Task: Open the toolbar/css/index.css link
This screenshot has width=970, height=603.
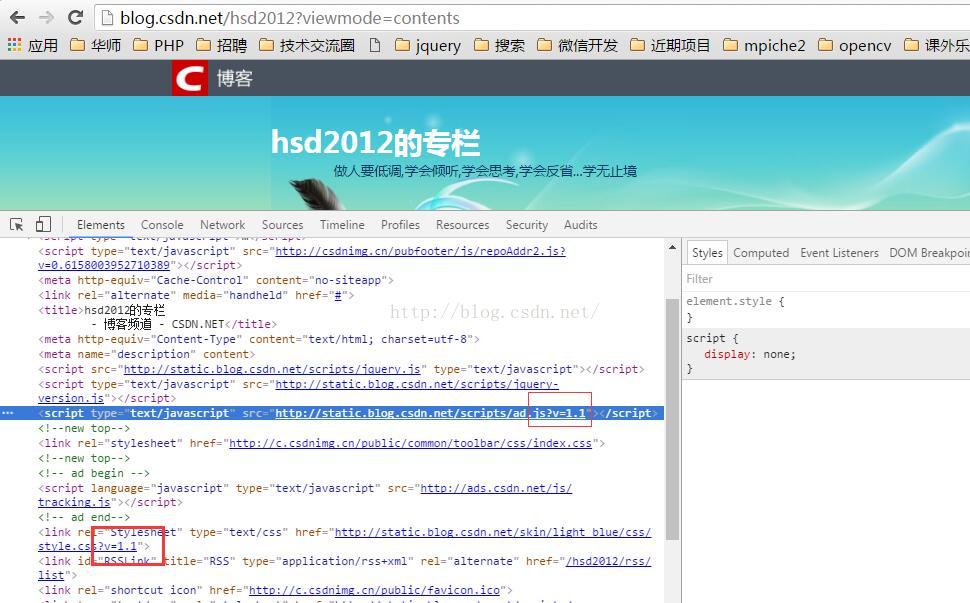Action: click(410, 443)
